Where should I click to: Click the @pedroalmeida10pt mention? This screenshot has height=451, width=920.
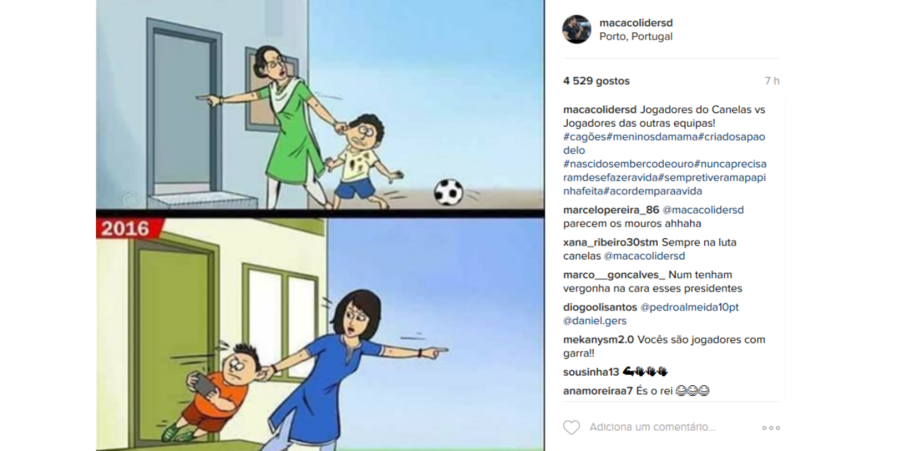689,307
